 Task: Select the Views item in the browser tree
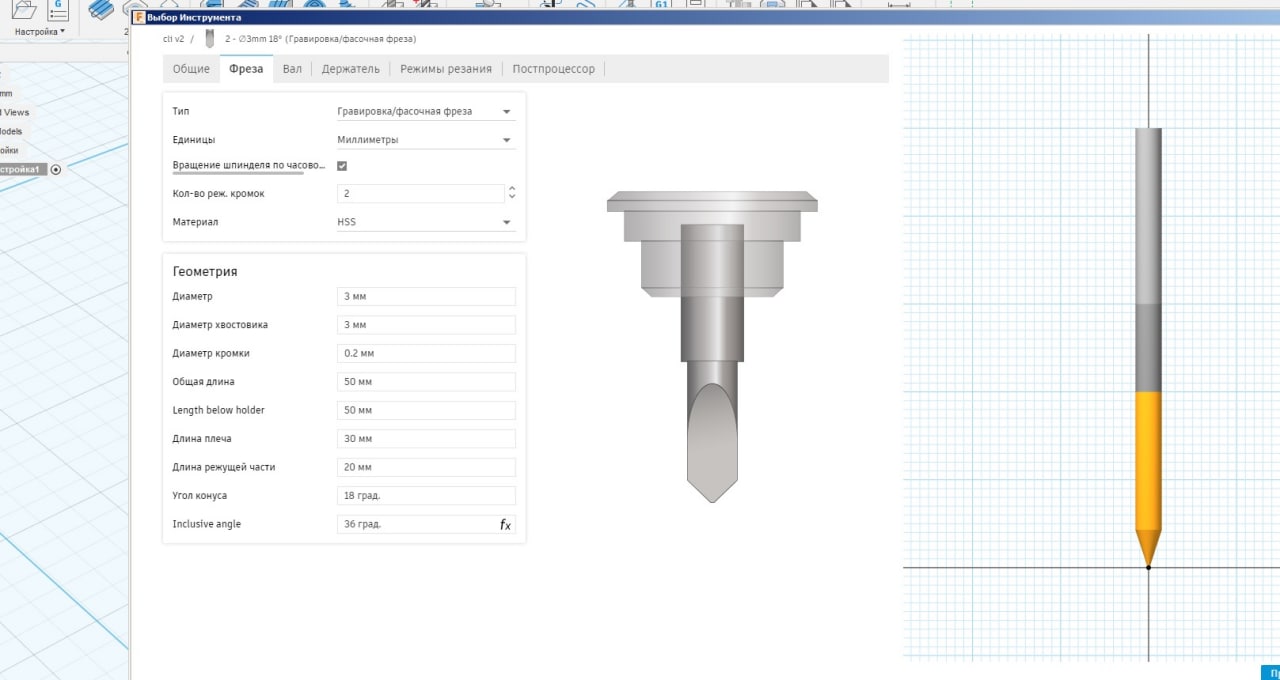click(x=15, y=112)
